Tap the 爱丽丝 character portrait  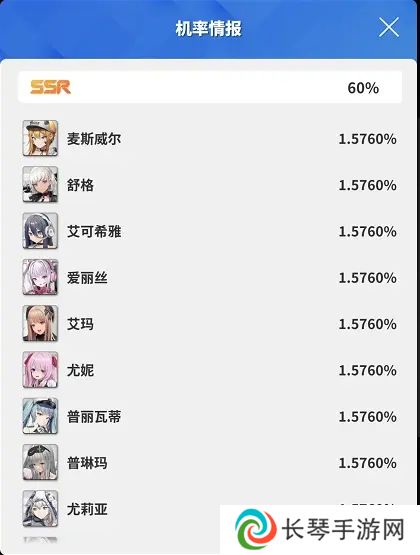click(x=40, y=278)
